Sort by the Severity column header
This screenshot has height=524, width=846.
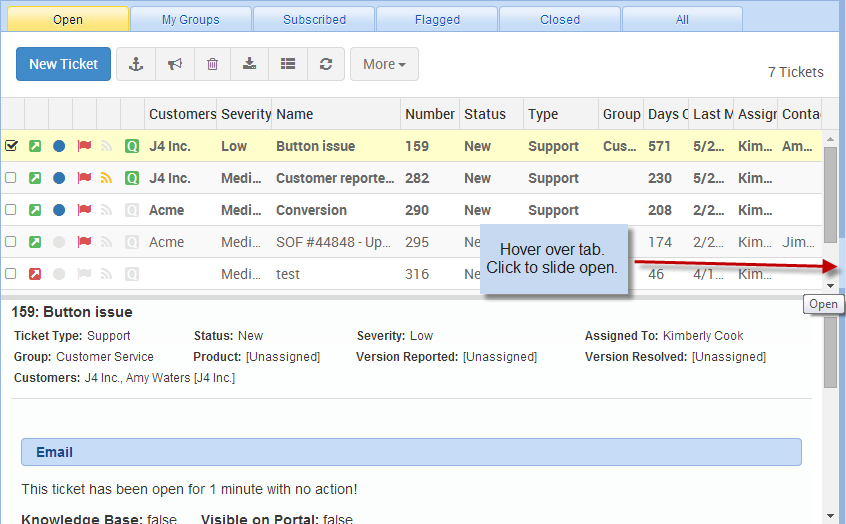tap(244, 114)
